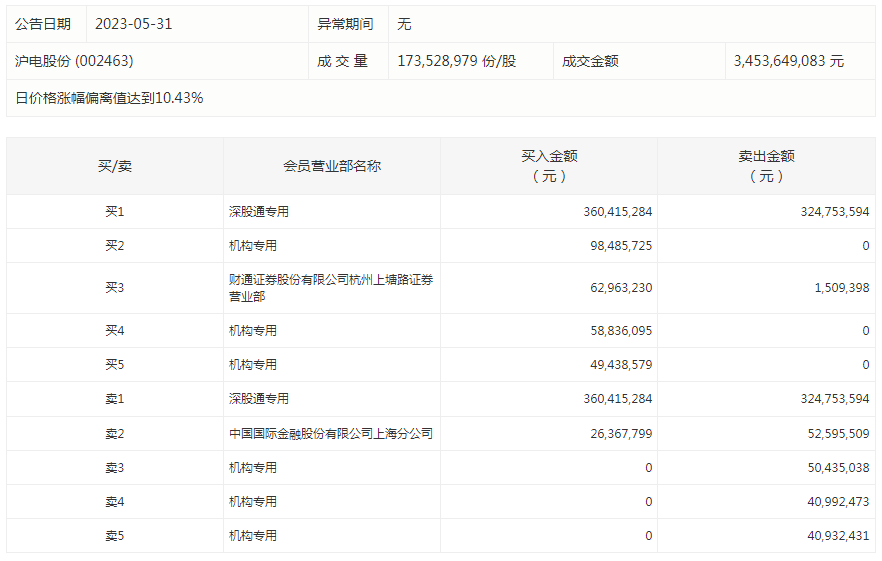882x561 pixels.
Task: Select buy amount 98,485,725
Action: (617, 246)
